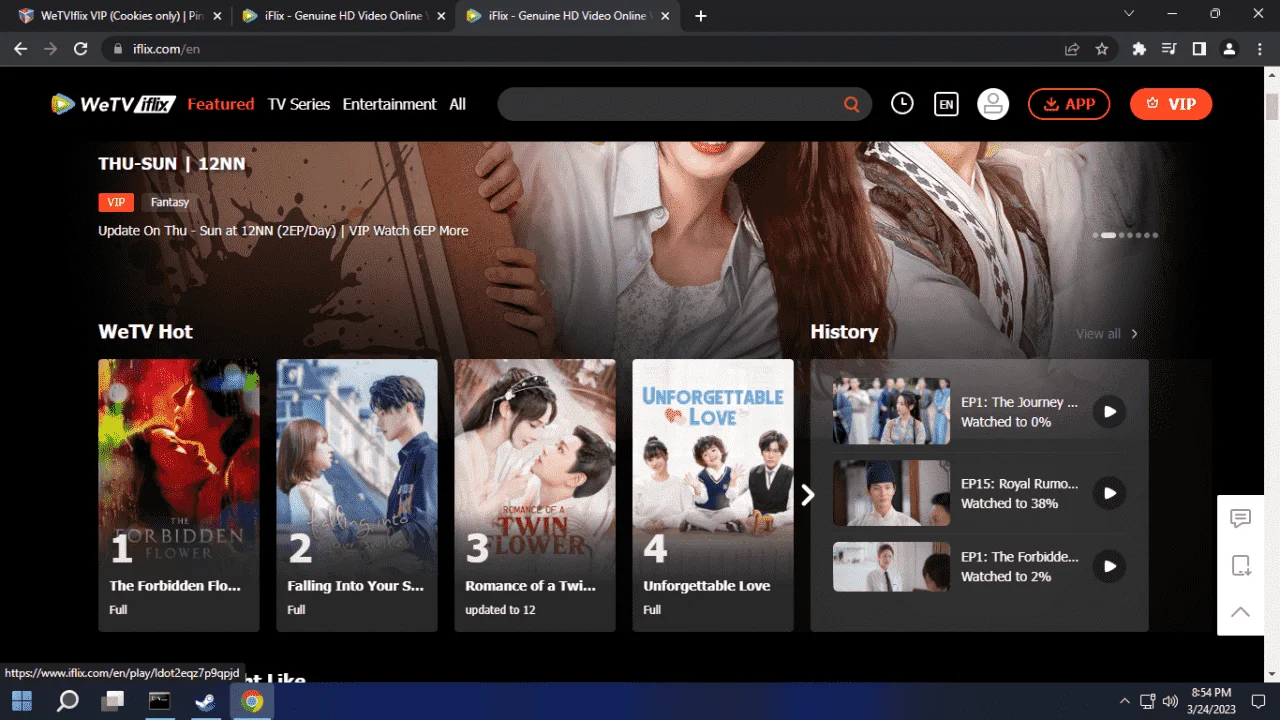Open Falling Into Your Smile poster
The image size is (1280, 720).
tap(357, 464)
